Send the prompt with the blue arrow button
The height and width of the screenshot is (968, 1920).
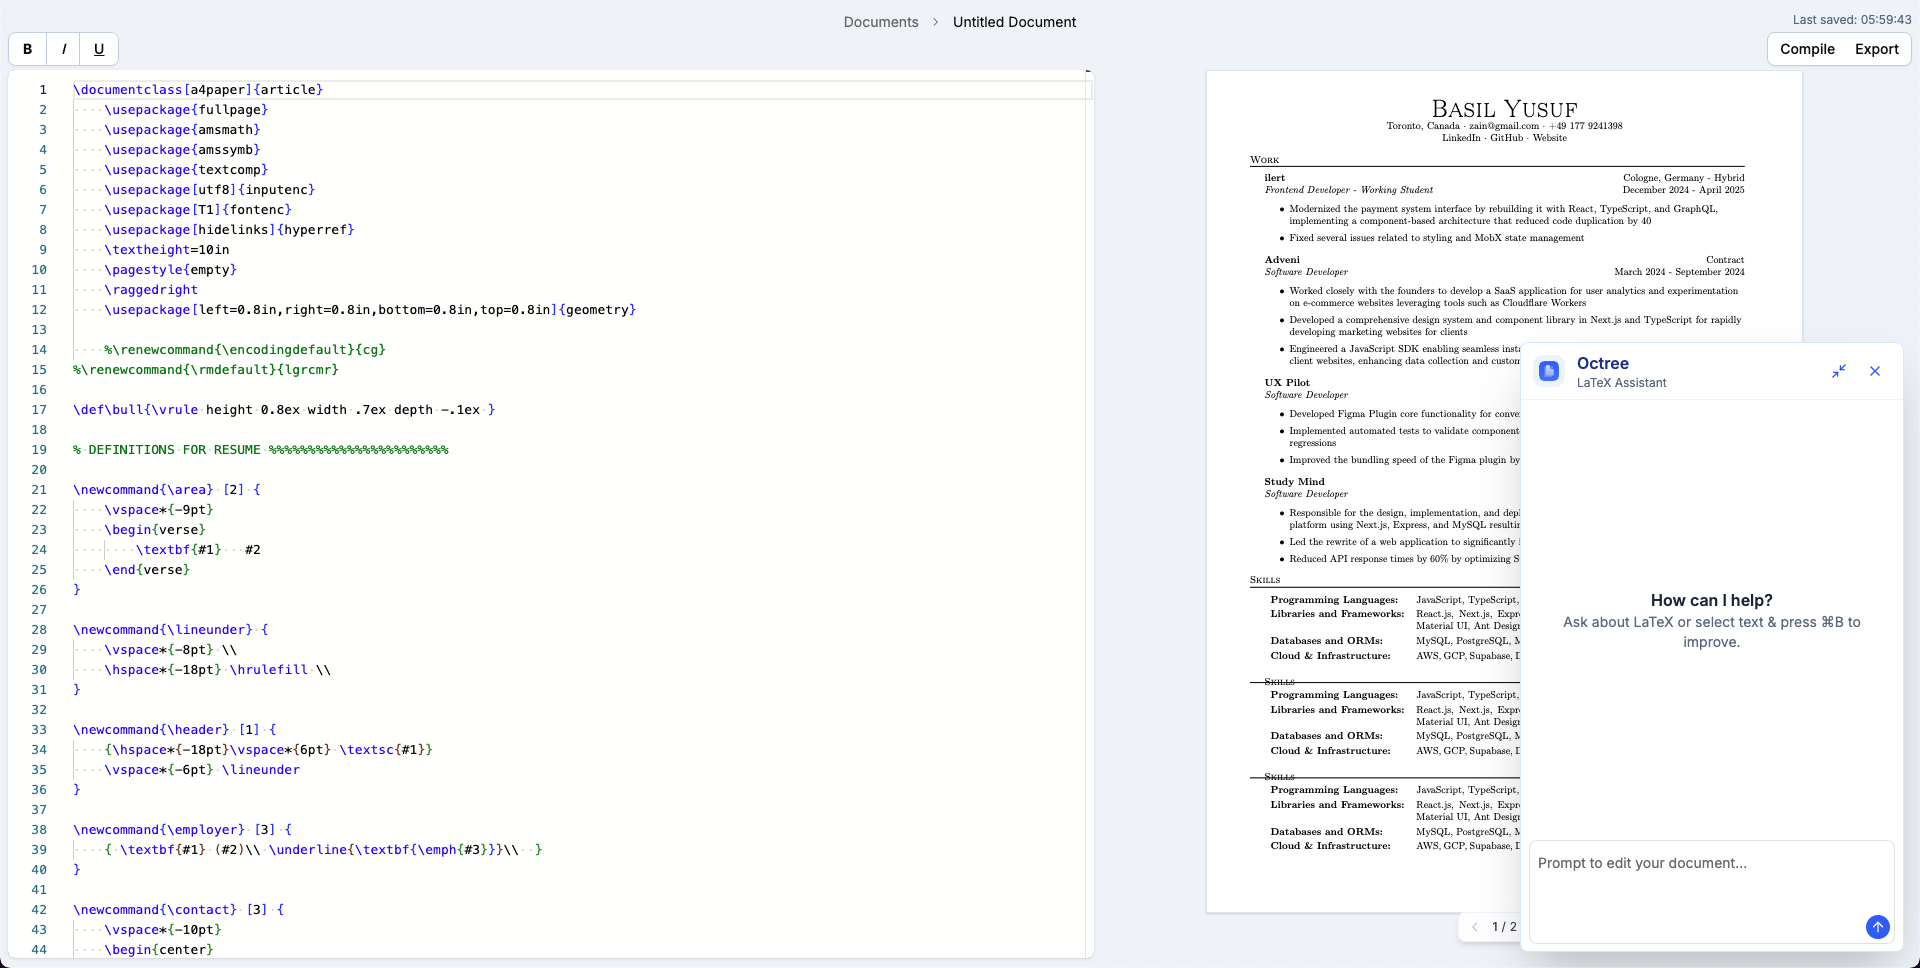tap(1877, 927)
